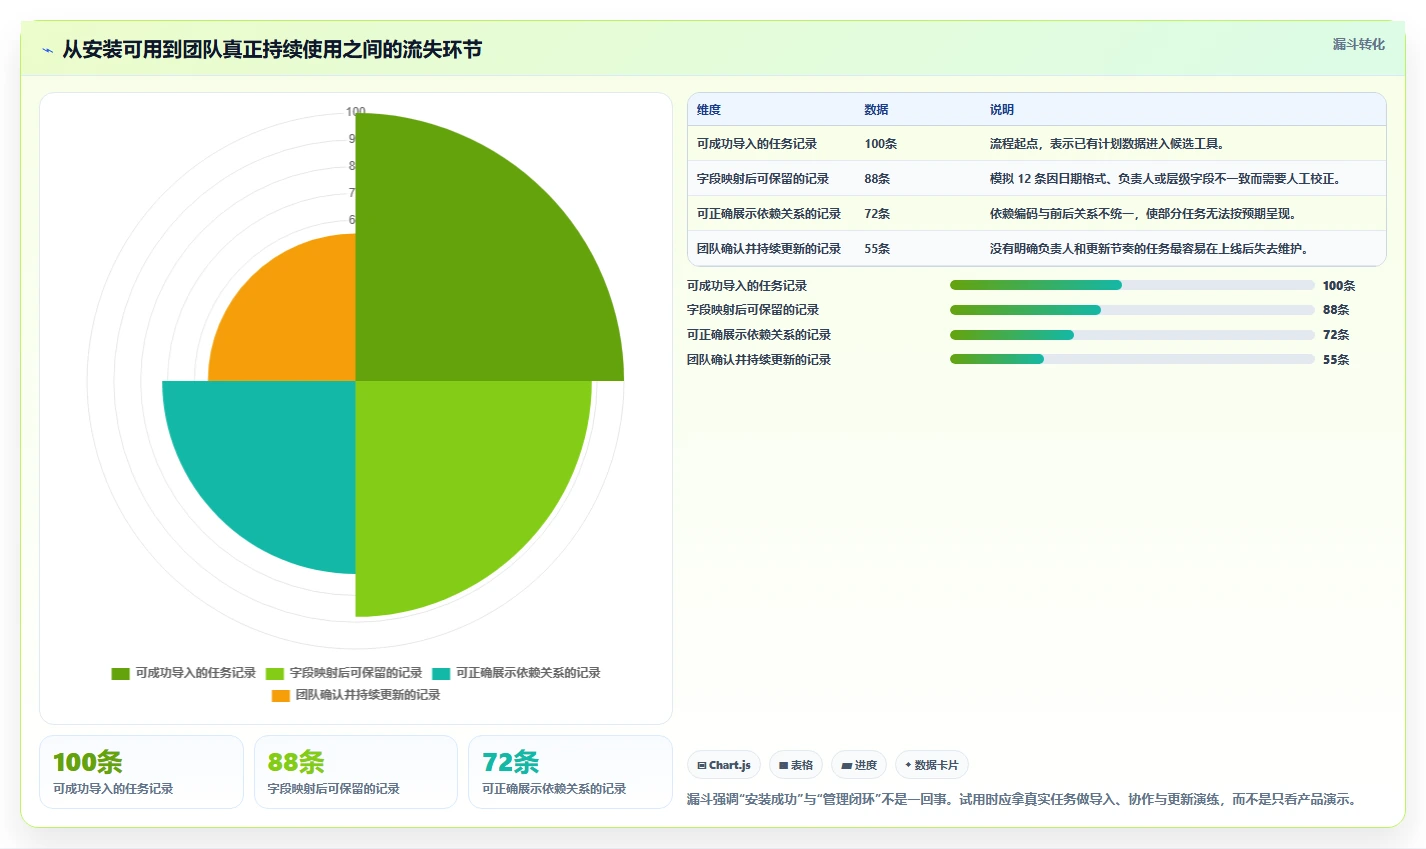Click the 表格 tag chip
Image resolution: width=1426 pixels, height=849 pixels.
796,765
